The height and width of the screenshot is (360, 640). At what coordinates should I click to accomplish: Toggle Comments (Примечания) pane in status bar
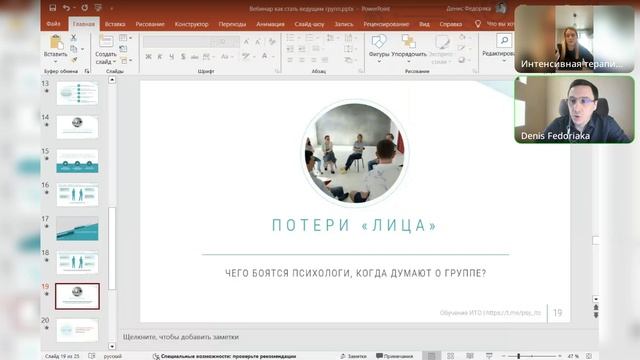(394, 356)
